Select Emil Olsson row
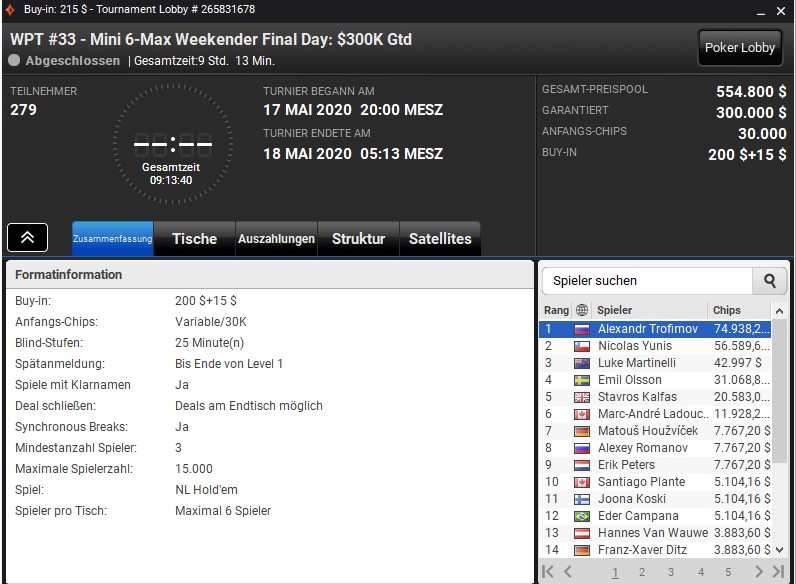 pyautogui.click(x=655, y=380)
